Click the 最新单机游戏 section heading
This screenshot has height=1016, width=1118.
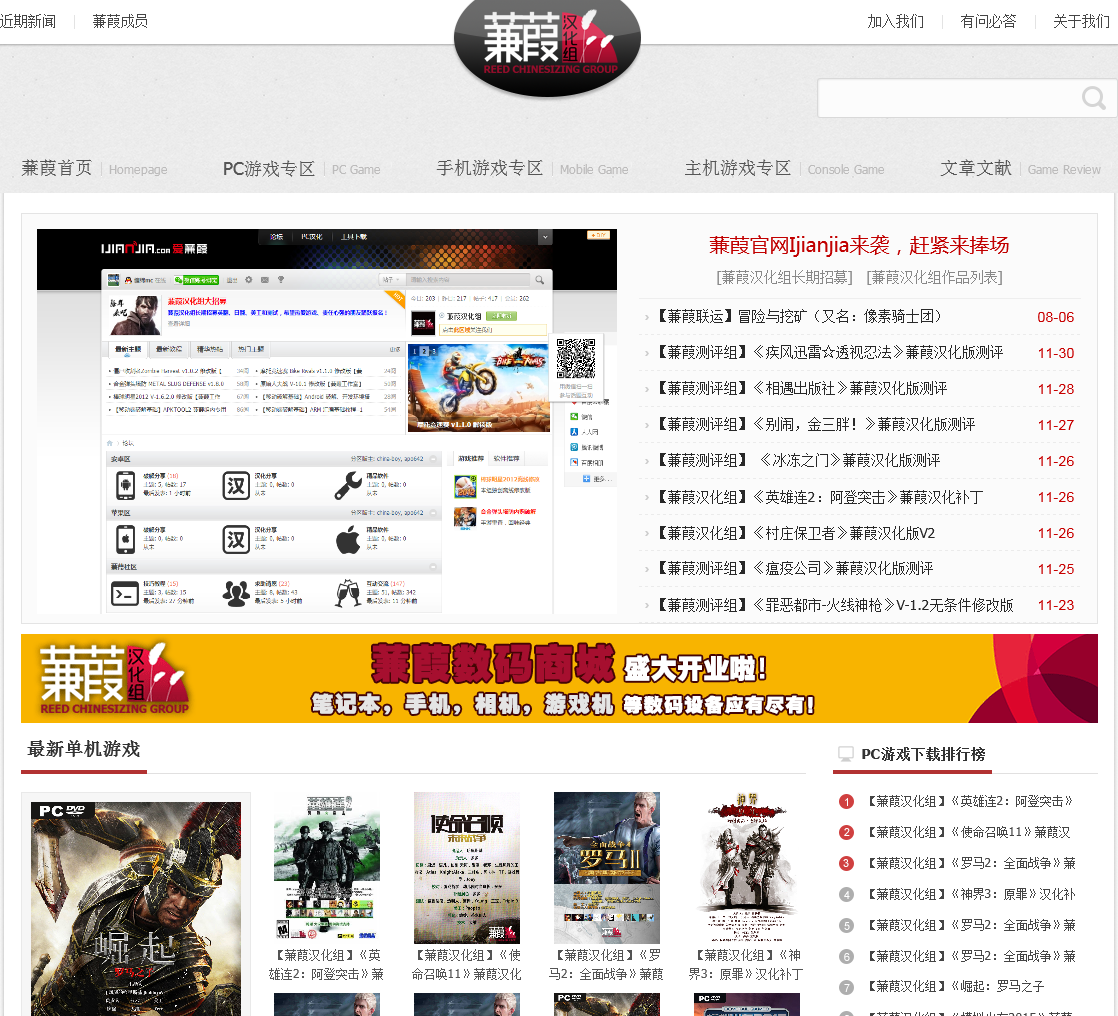(83, 749)
